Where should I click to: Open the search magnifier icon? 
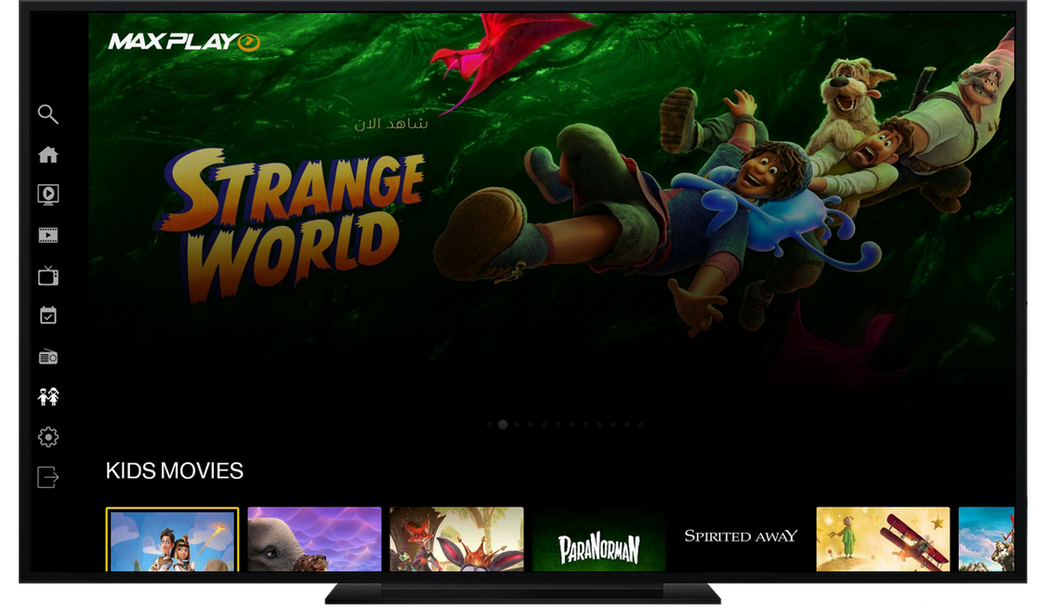[48, 114]
